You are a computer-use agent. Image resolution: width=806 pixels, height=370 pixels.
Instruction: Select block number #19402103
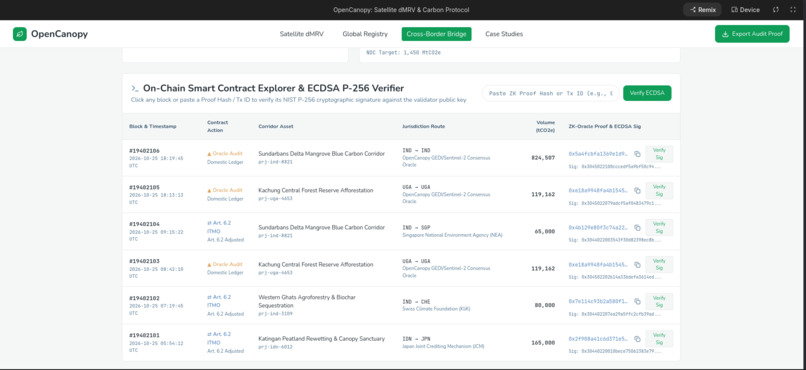(x=144, y=261)
